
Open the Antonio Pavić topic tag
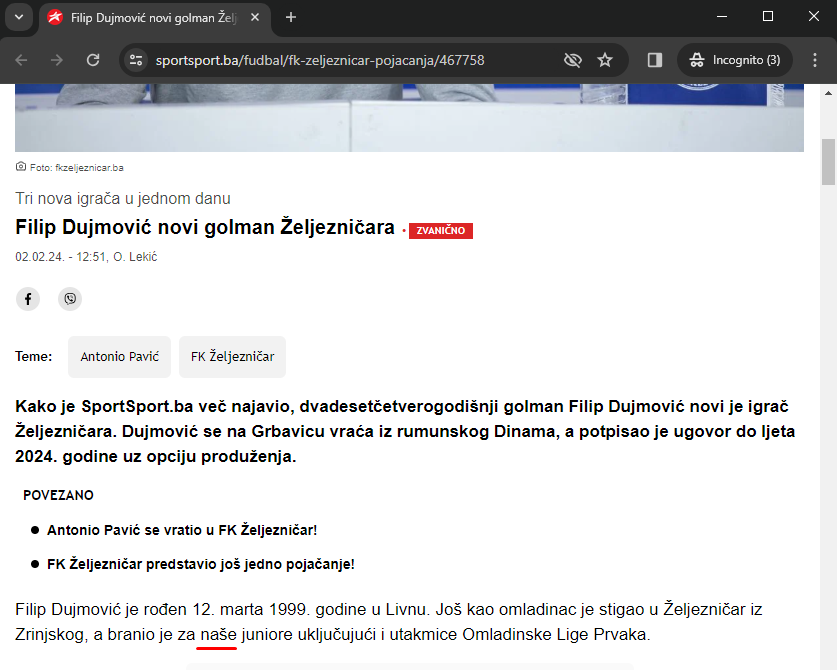tap(120, 357)
